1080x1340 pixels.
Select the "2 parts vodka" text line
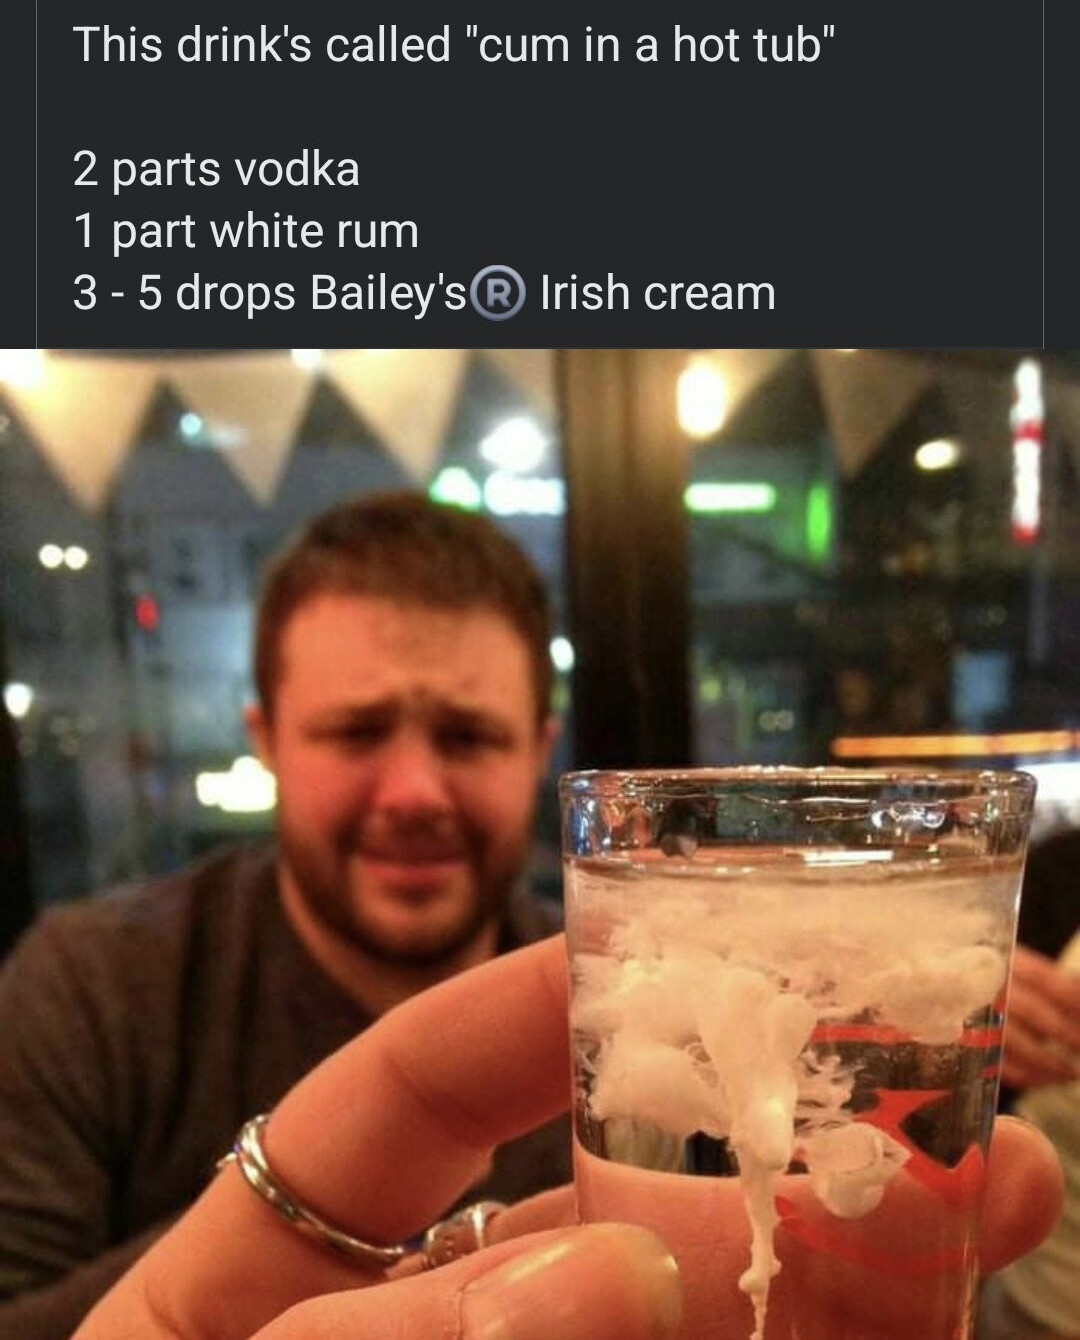click(216, 169)
